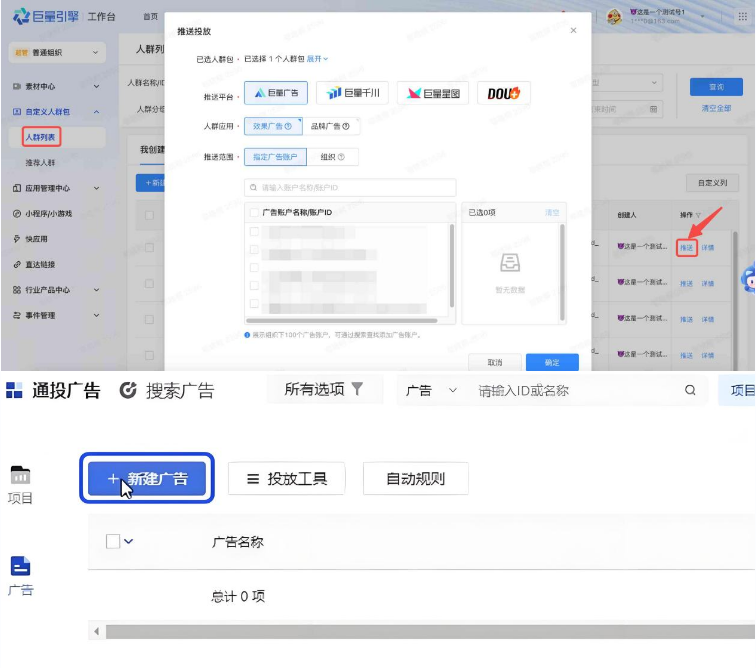Open the chevron beside the select-all checkbox
The image size is (756, 668).
(128, 541)
